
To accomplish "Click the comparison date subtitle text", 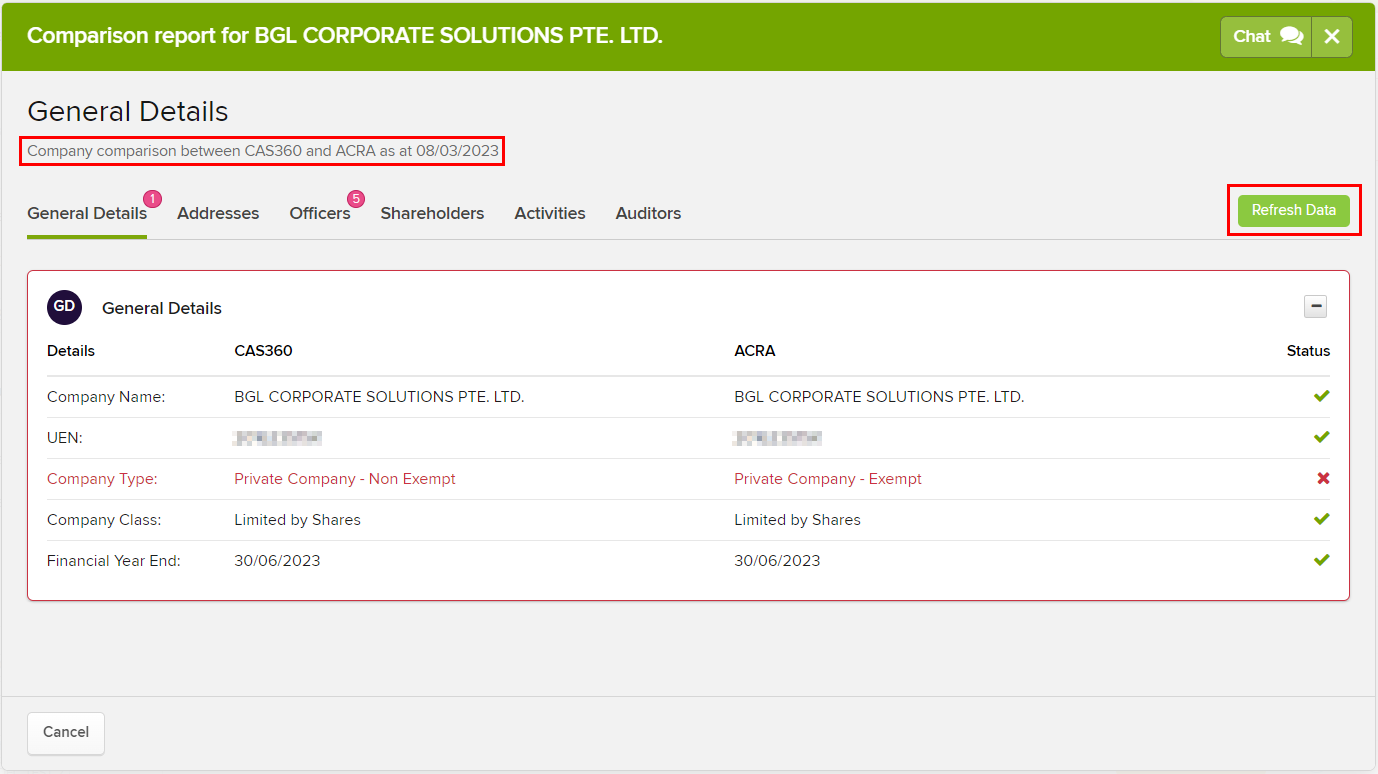I will (262, 151).
